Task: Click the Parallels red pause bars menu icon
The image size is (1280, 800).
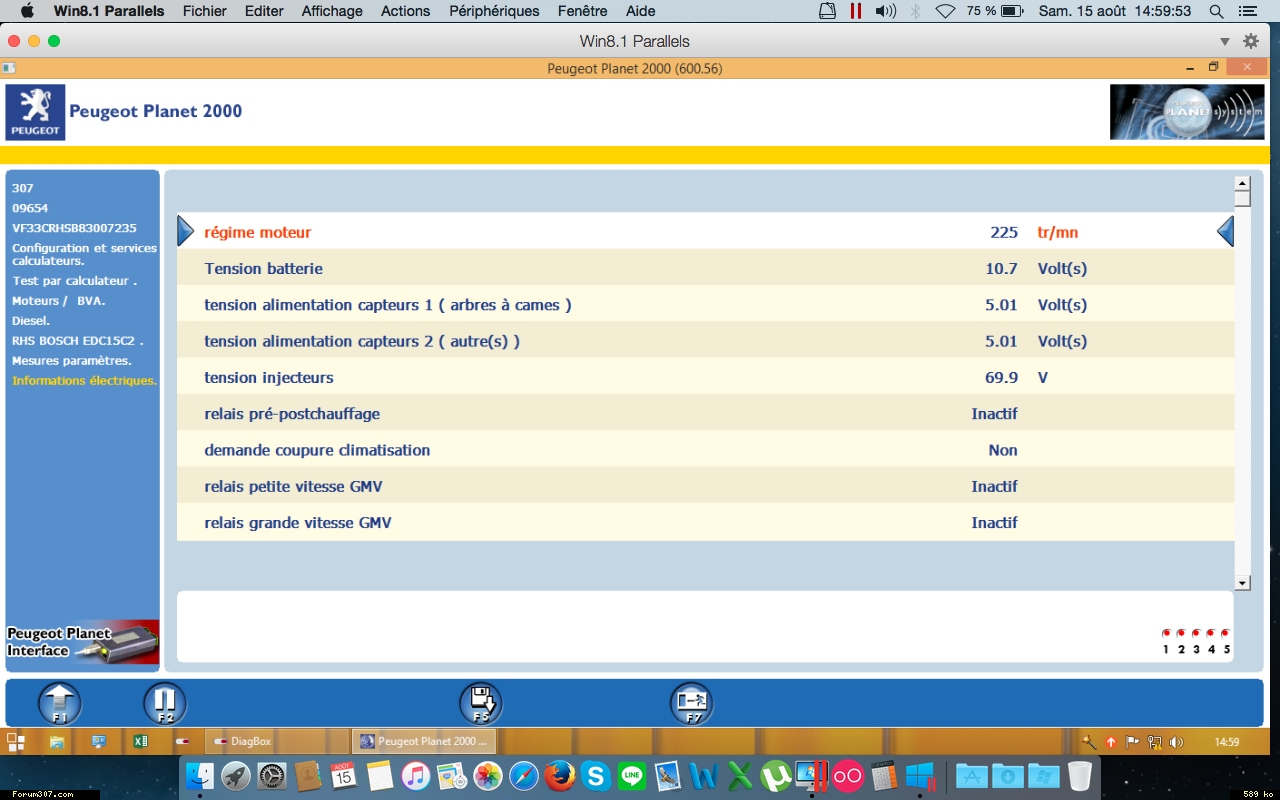Action: coord(856,11)
